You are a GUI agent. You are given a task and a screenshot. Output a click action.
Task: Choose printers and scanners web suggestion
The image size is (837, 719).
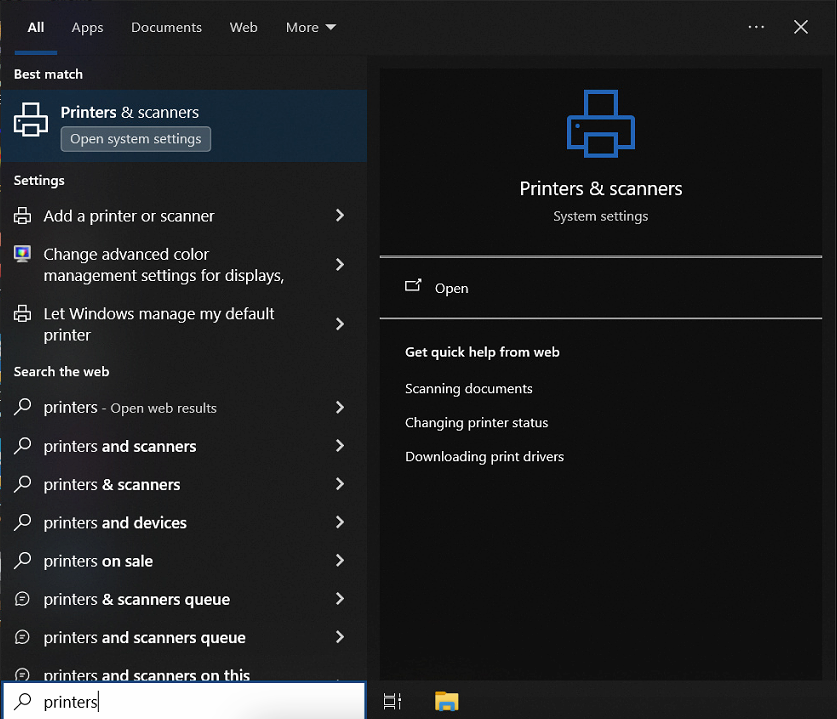[x=120, y=446]
